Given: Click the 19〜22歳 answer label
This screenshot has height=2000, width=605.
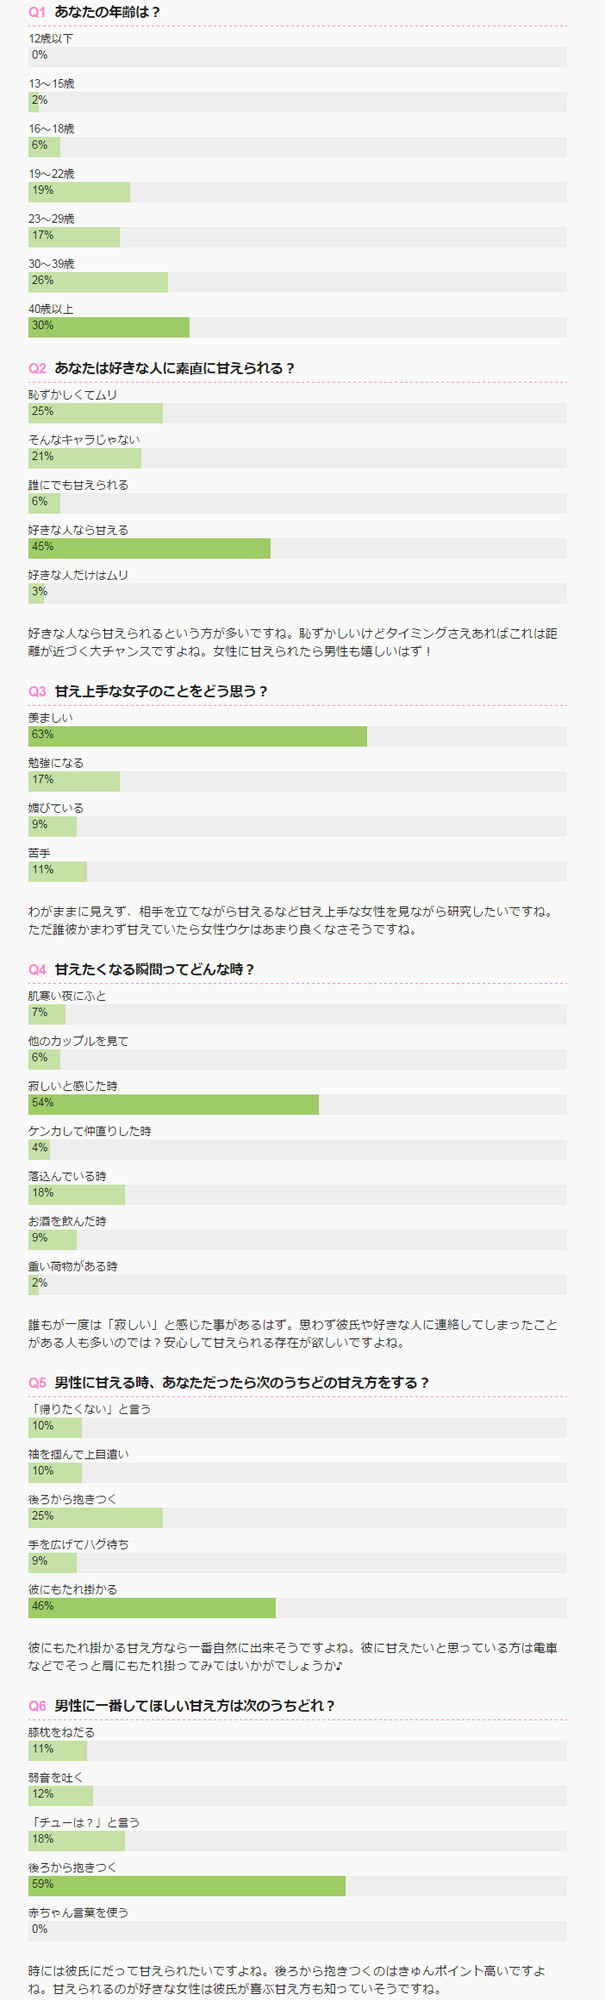Looking at the screenshot, I should click(x=51, y=174).
